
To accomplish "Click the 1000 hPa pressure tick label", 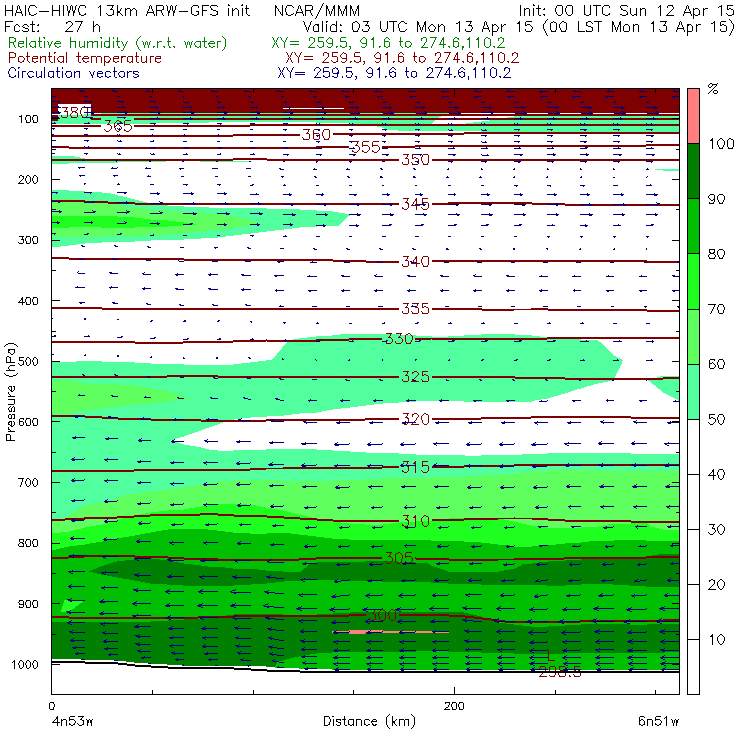I will pyautogui.click(x=25, y=664).
